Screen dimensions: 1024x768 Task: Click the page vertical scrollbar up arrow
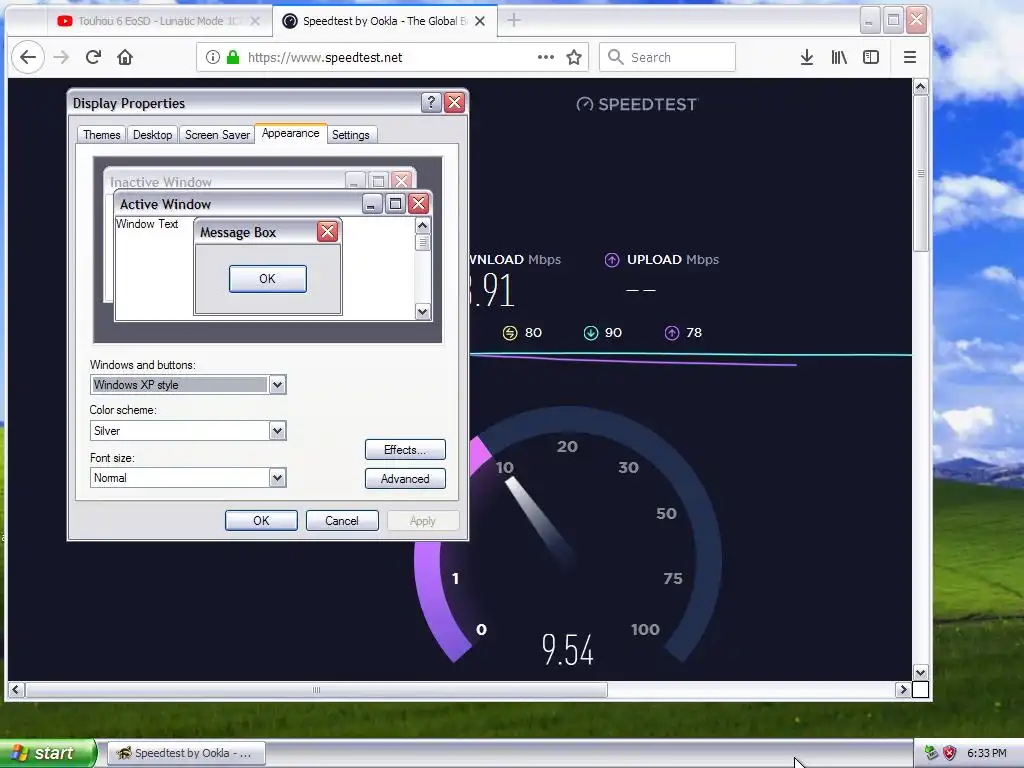coord(921,87)
